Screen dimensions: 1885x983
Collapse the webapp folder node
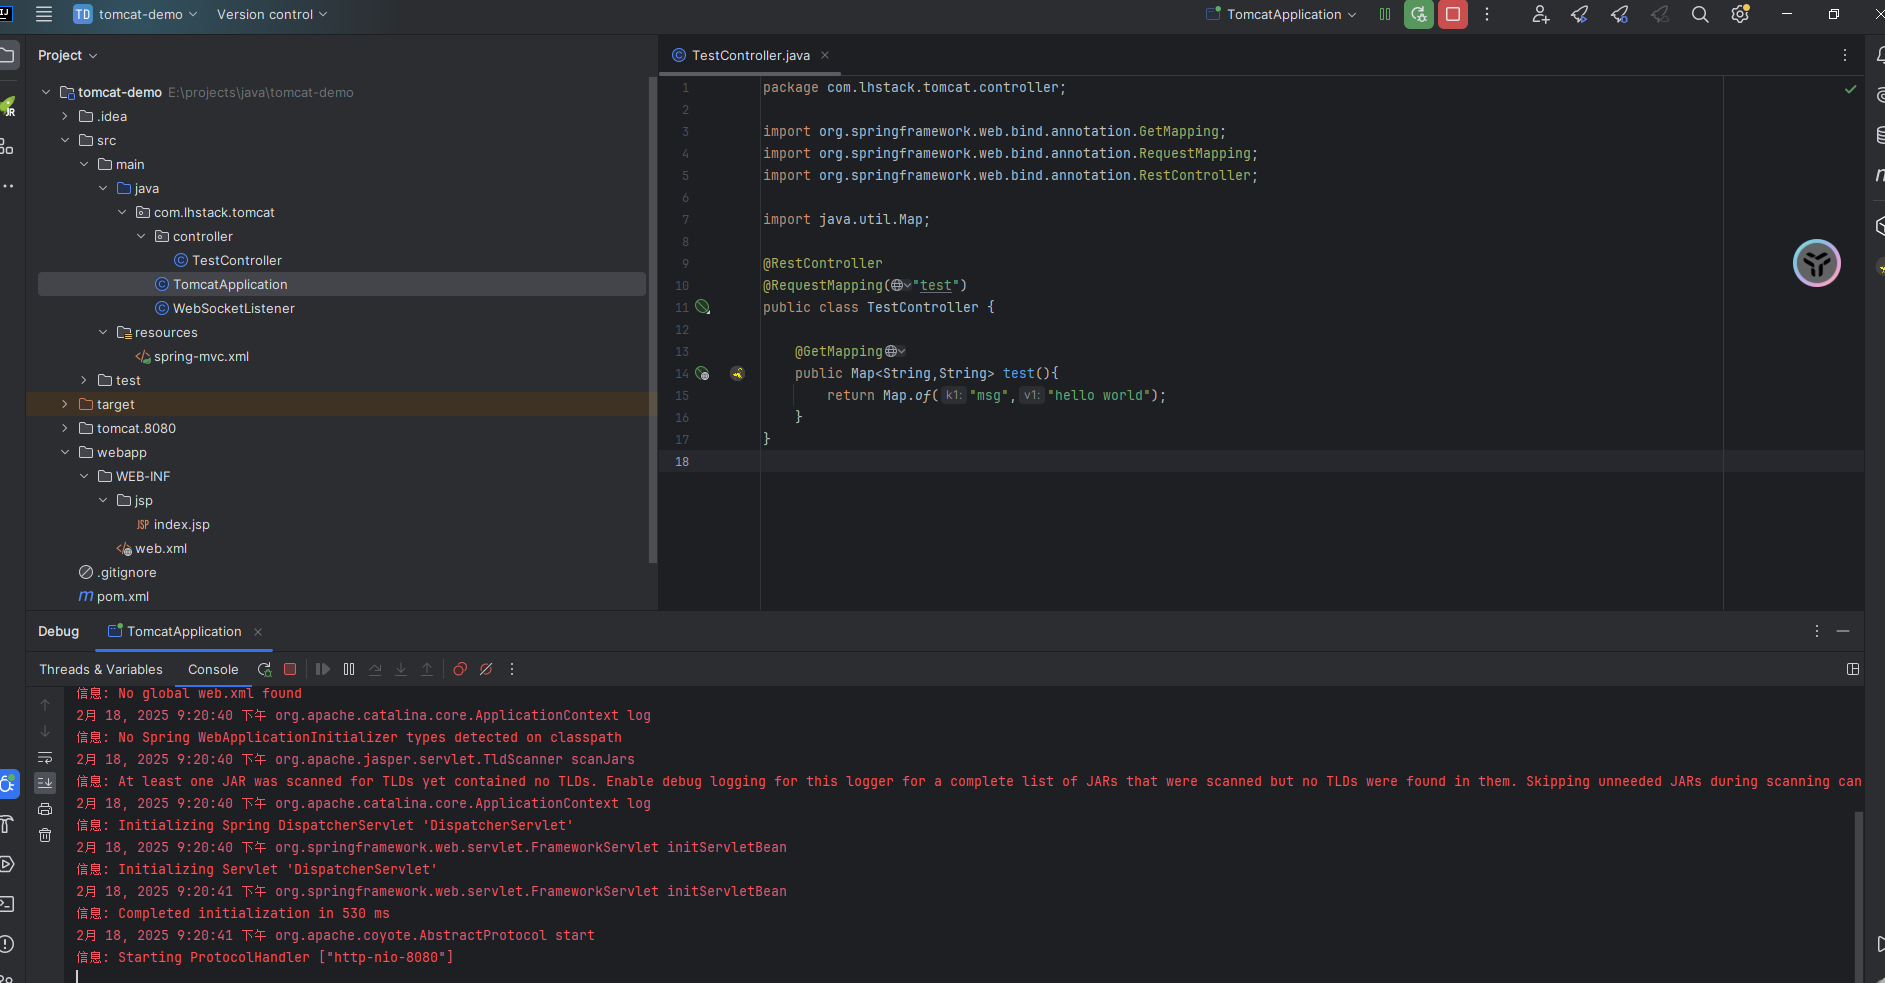tap(65, 452)
